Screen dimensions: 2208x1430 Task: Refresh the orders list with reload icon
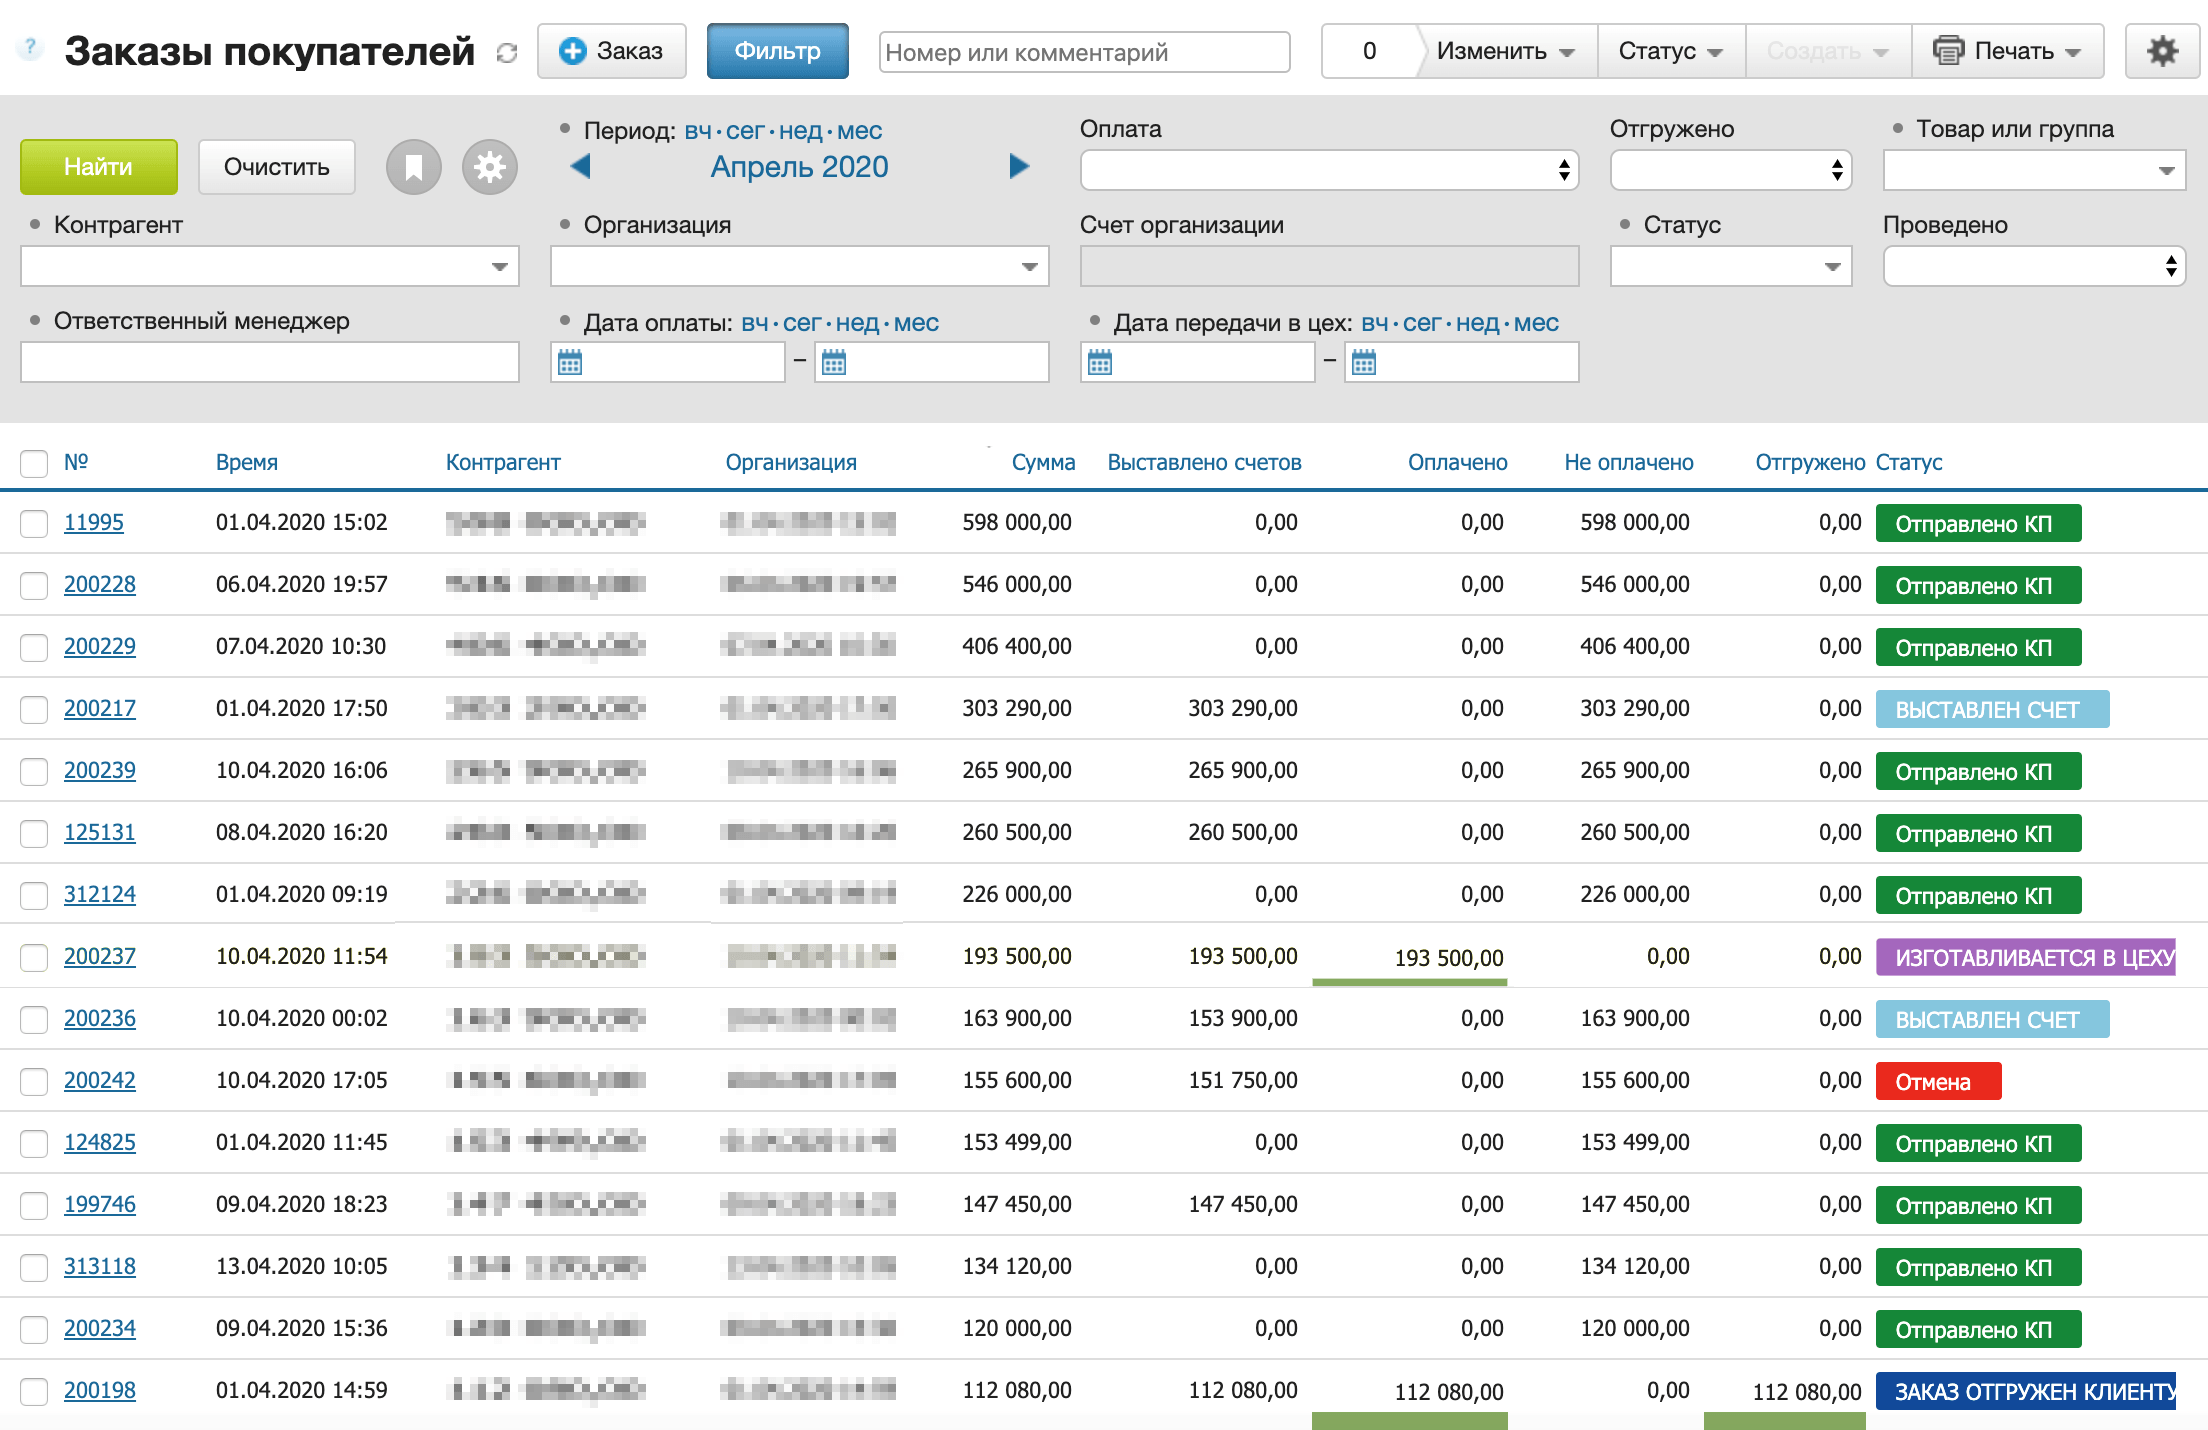click(x=507, y=53)
